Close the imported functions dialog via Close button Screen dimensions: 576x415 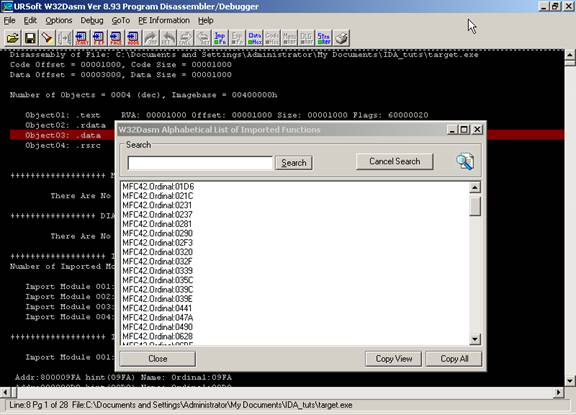pyautogui.click(x=158, y=359)
